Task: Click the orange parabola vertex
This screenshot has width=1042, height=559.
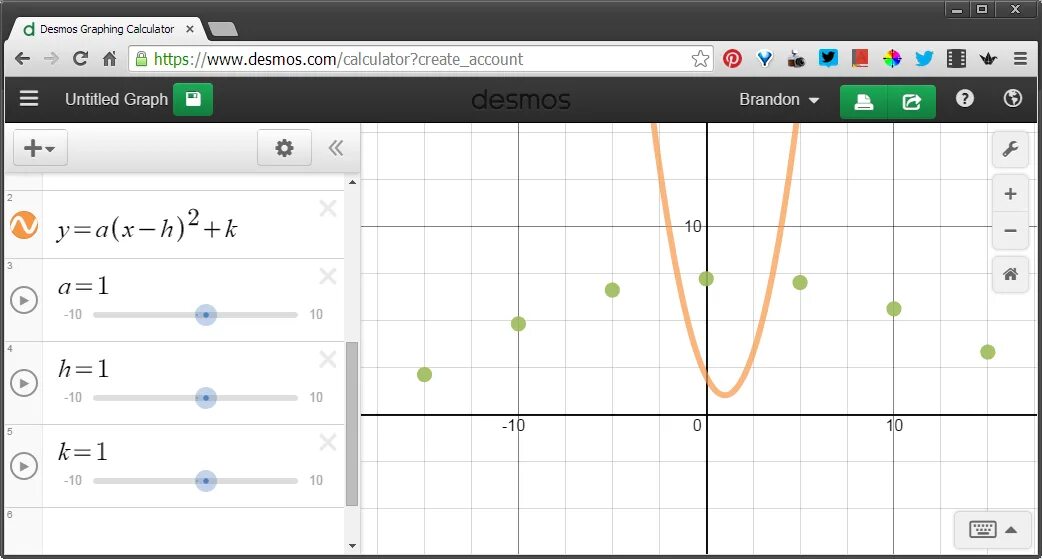Action: (x=725, y=395)
